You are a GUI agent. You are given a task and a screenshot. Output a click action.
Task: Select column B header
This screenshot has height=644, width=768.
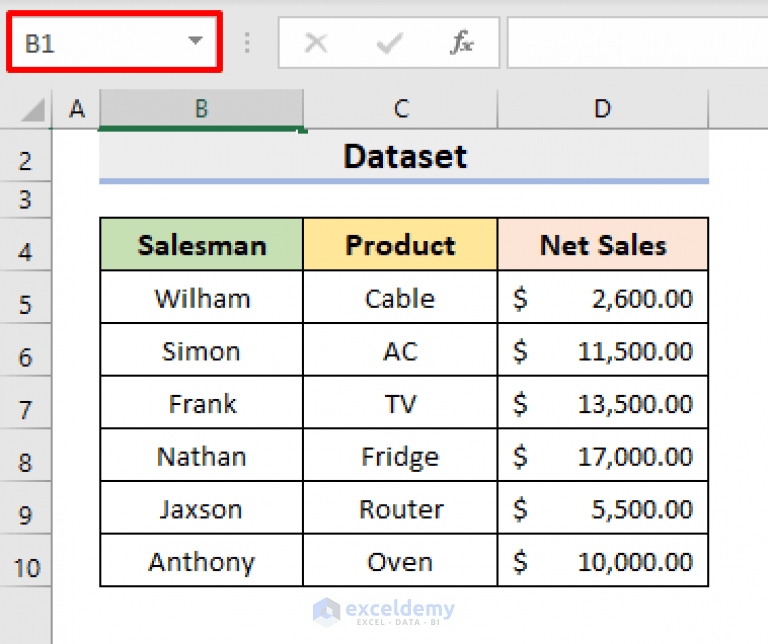(x=201, y=109)
